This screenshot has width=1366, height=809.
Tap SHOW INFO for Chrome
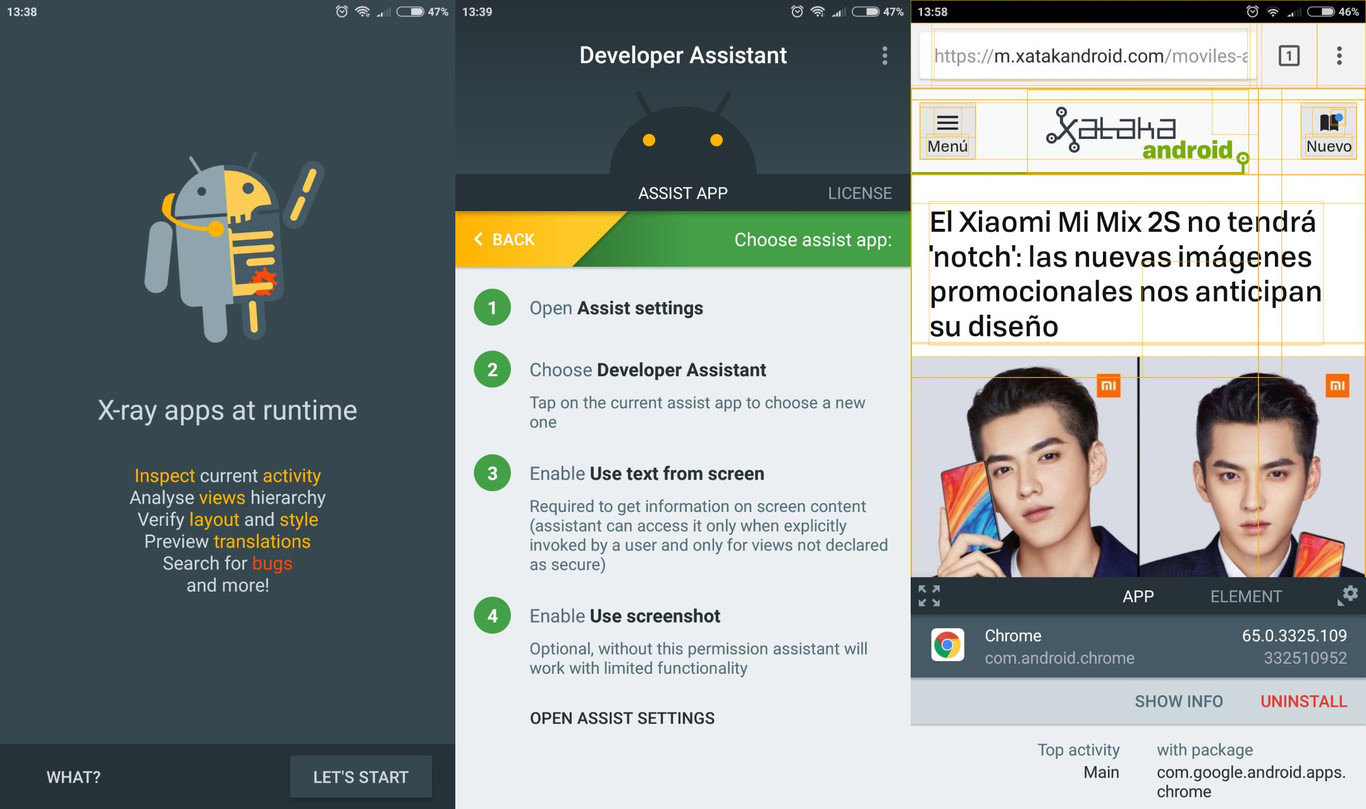coord(1179,701)
